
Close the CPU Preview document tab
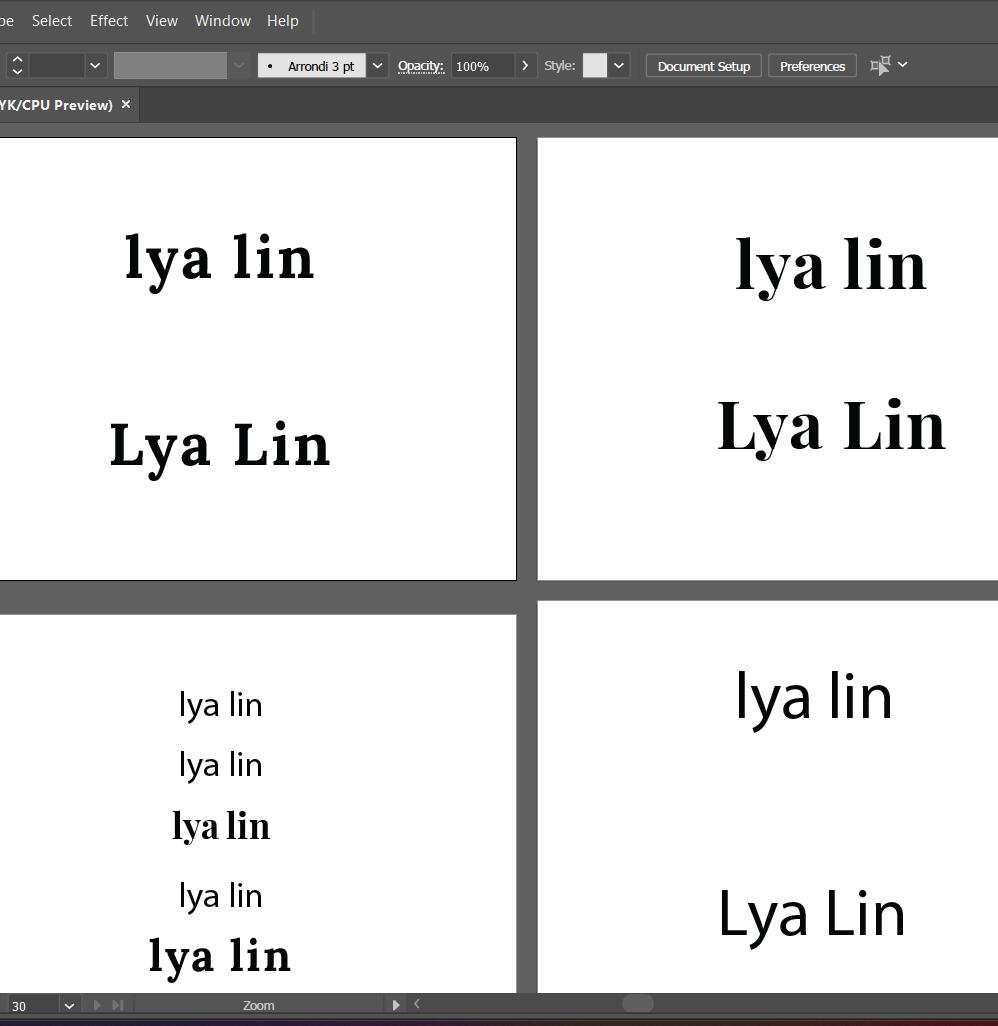126,104
